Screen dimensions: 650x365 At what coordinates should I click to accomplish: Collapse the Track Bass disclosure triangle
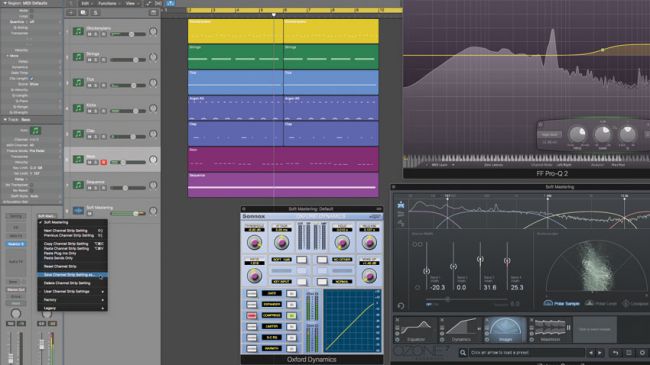pyautogui.click(x=5, y=119)
